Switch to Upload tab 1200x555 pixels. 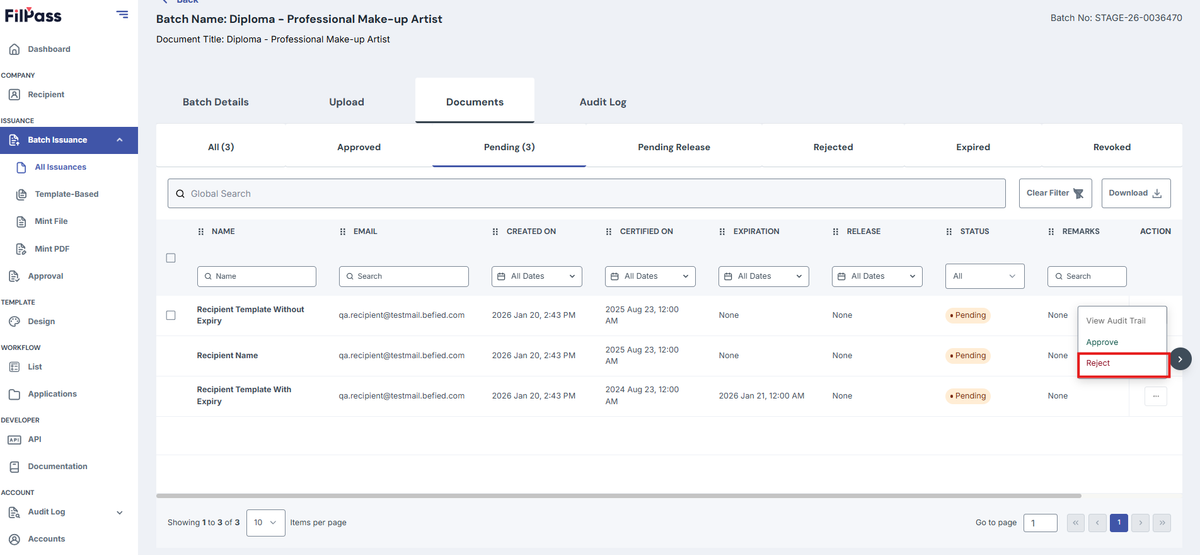[346, 102]
